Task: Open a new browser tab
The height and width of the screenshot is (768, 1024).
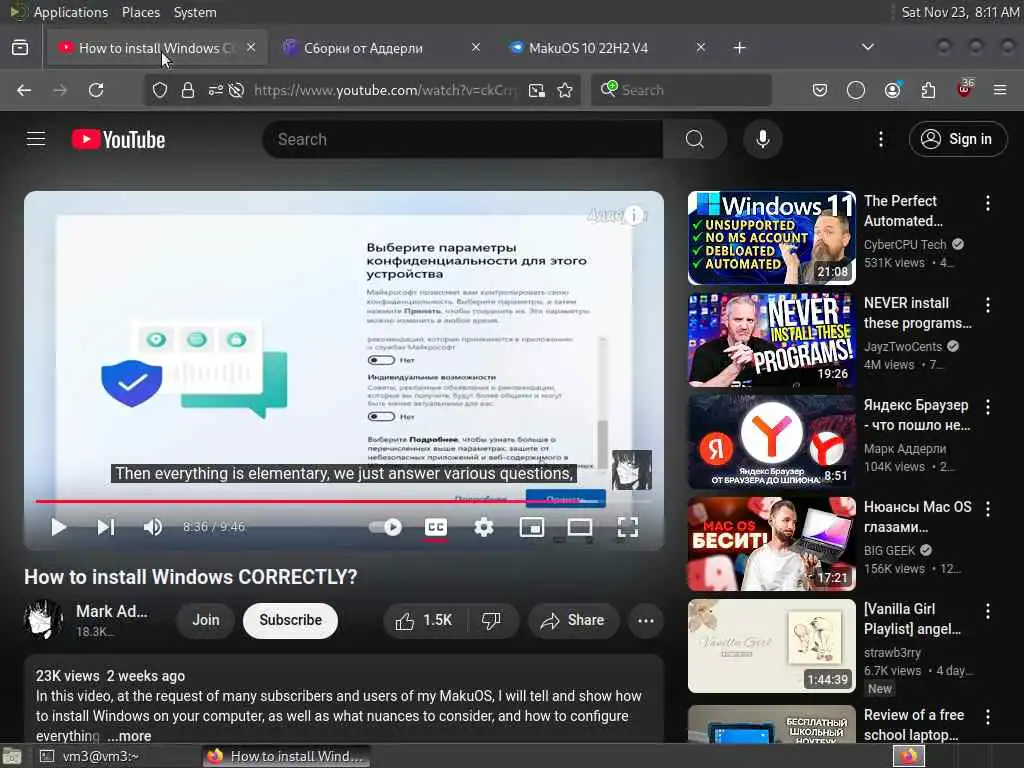Action: [739, 48]
